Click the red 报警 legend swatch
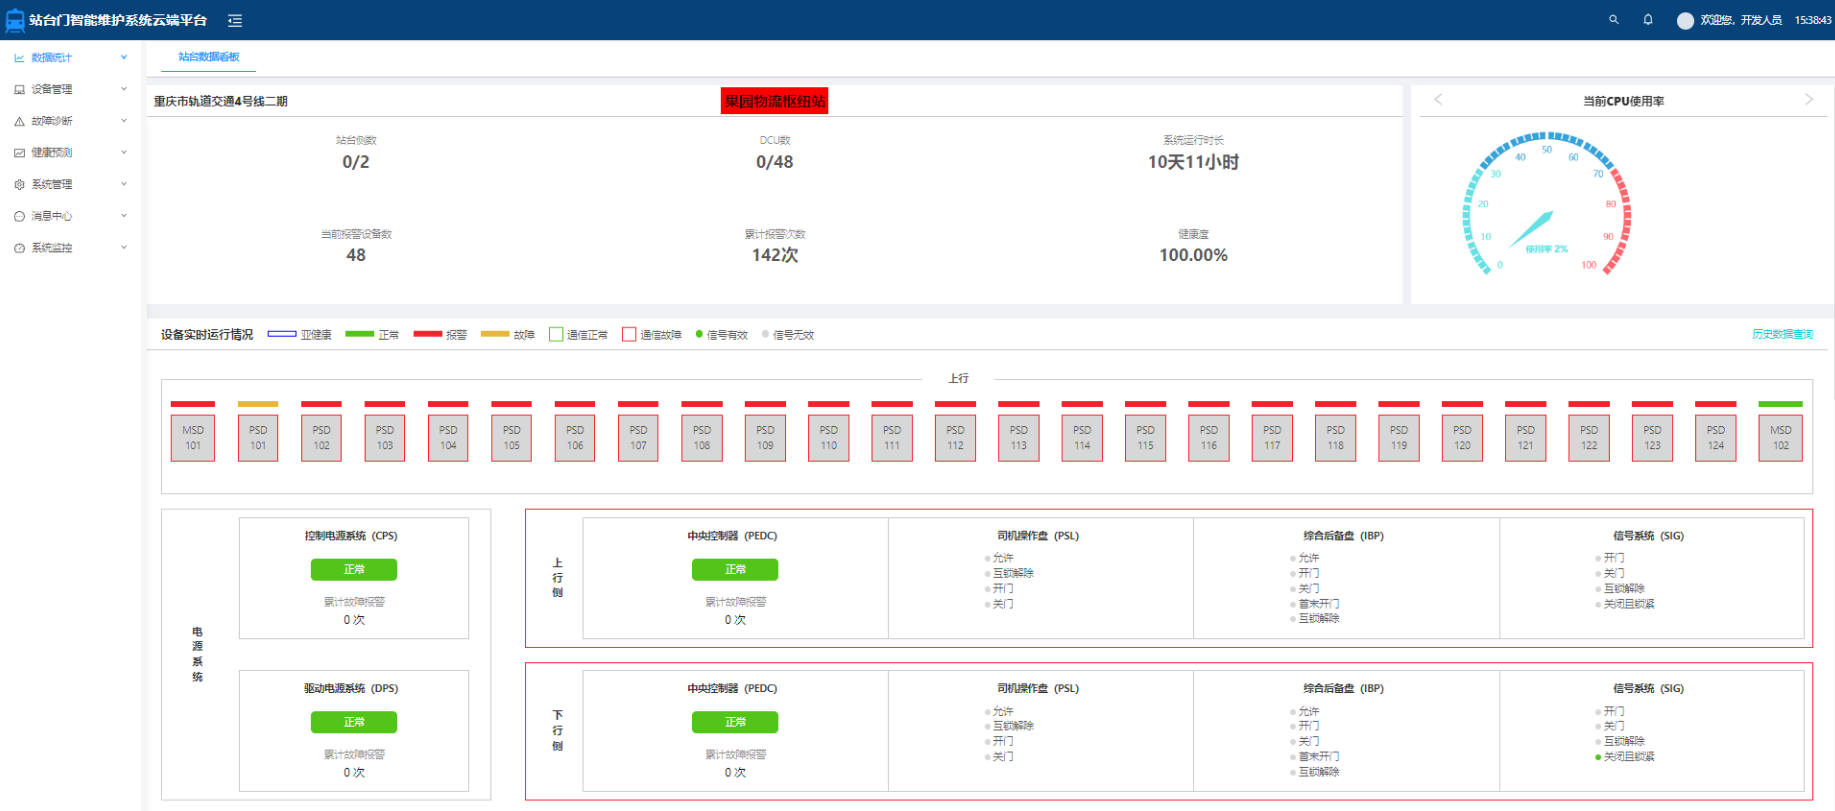This screenshot has width=1835, height=811. point(428,334)
